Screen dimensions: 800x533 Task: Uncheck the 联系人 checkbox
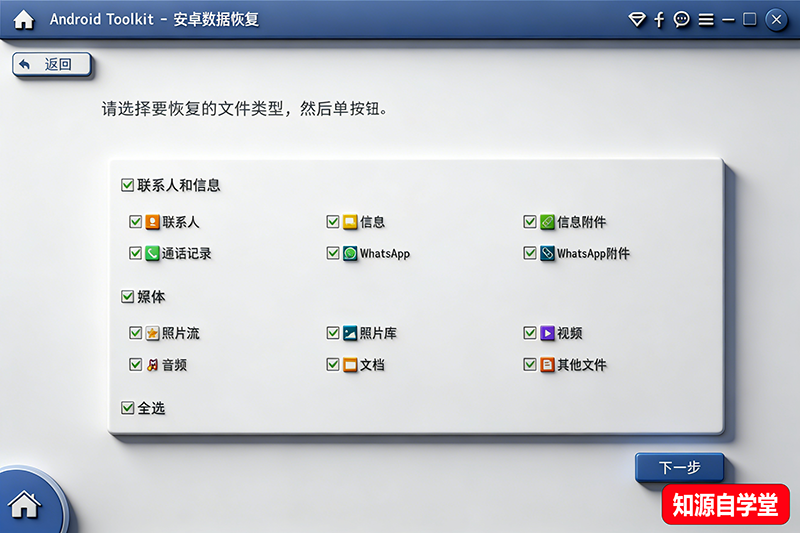(135, 222)
